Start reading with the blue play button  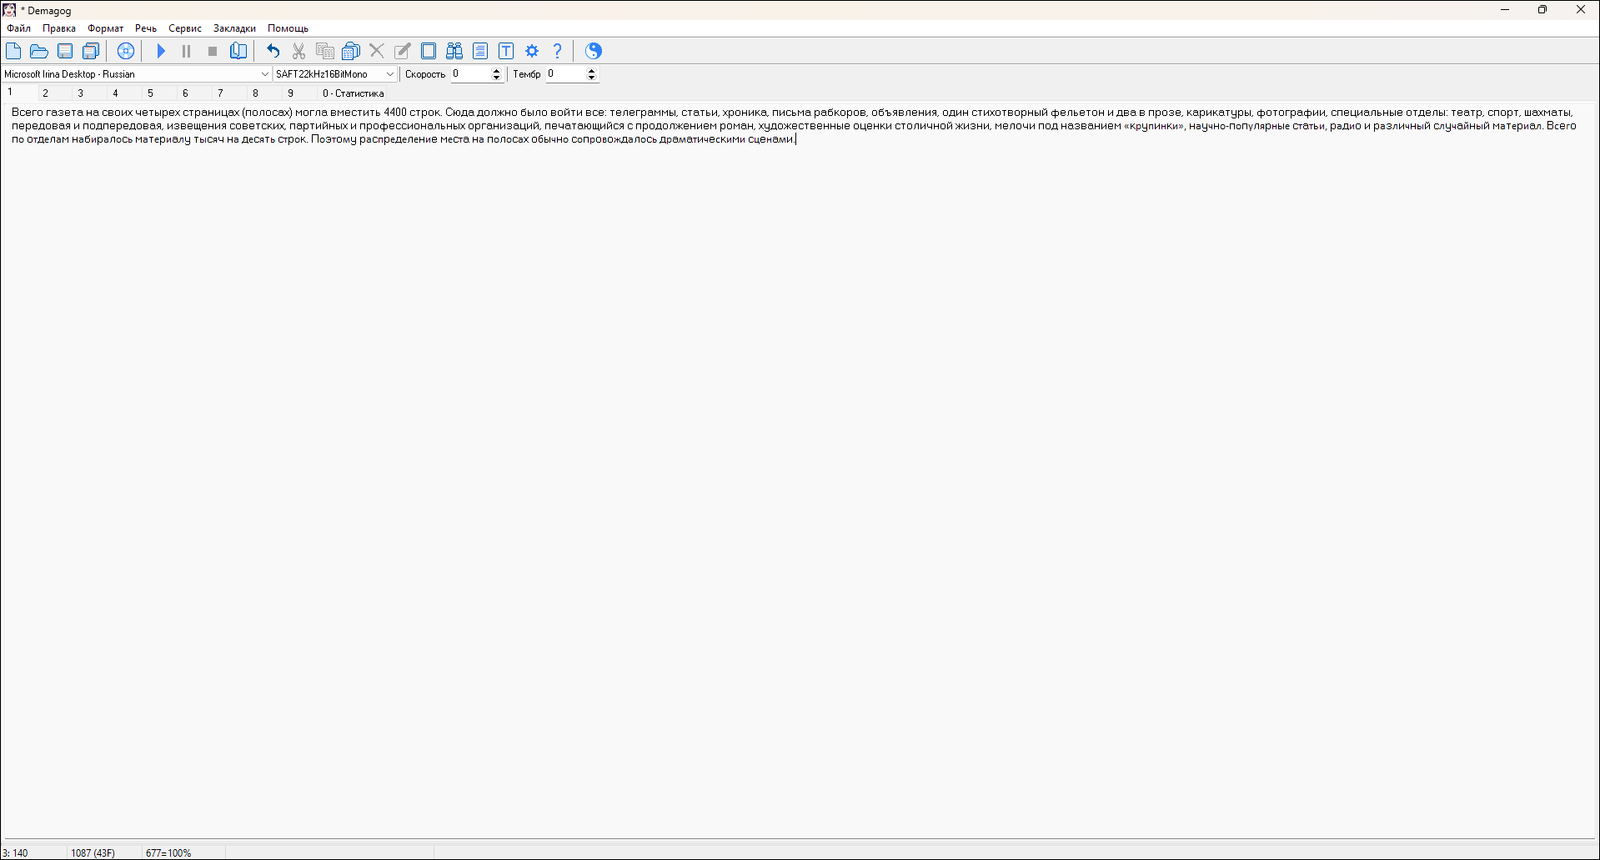point(161,51)
